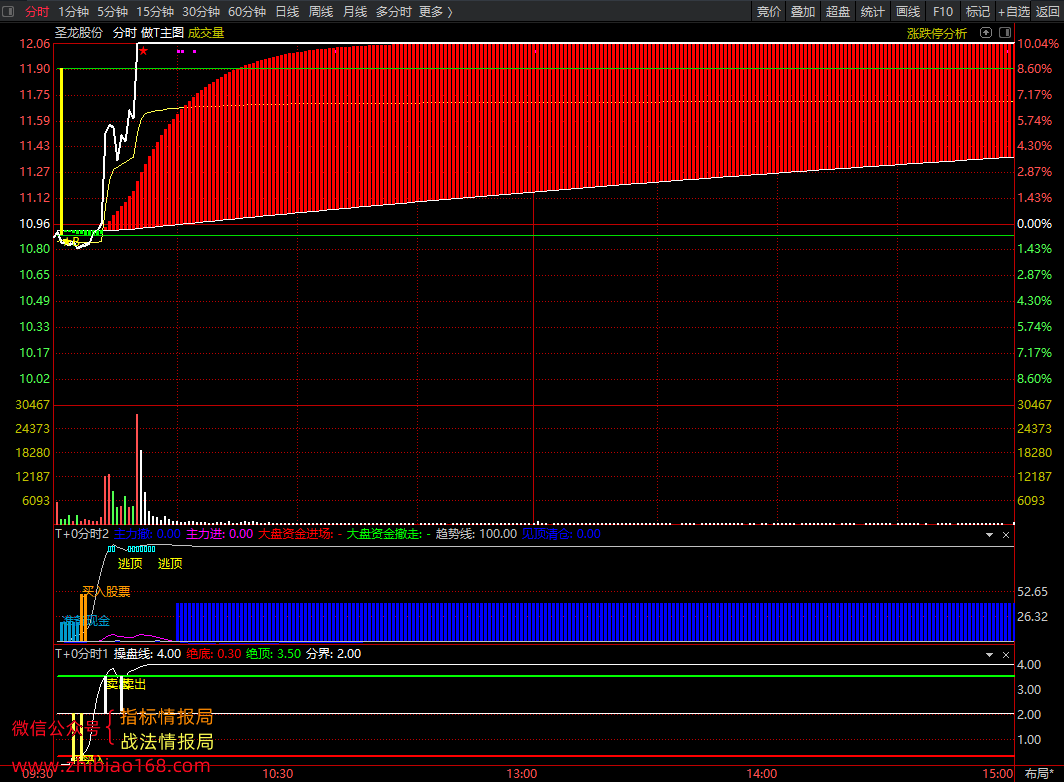Switch to the 5分钟 chart
The image size is (1064, 782).
113,12
